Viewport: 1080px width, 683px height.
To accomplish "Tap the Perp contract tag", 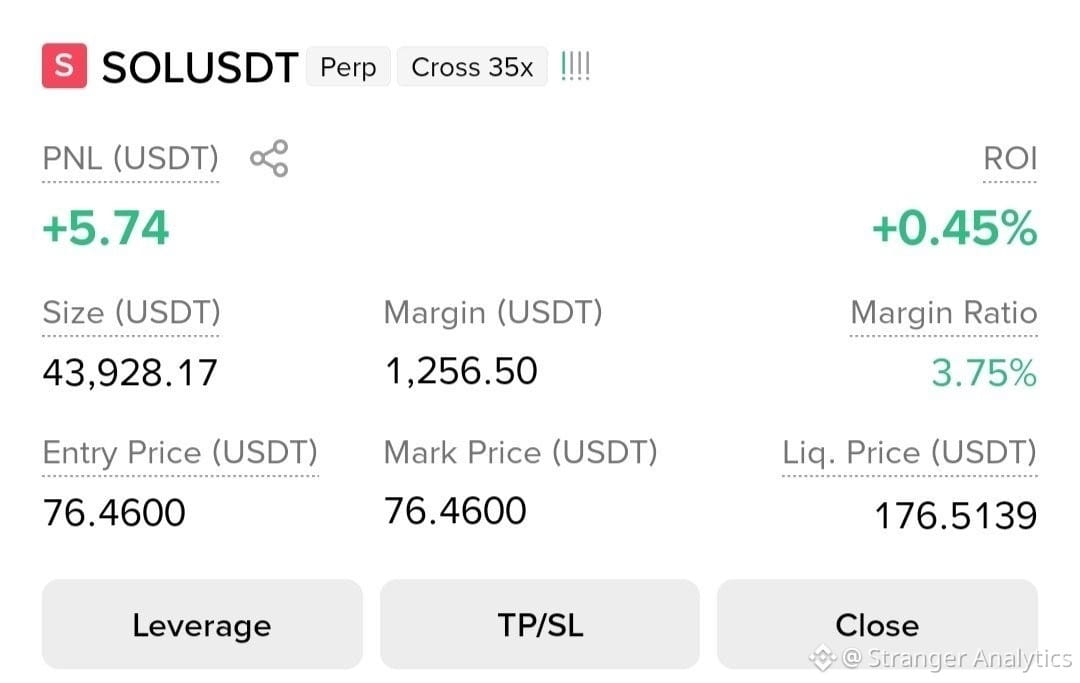I will pos(349,67).
